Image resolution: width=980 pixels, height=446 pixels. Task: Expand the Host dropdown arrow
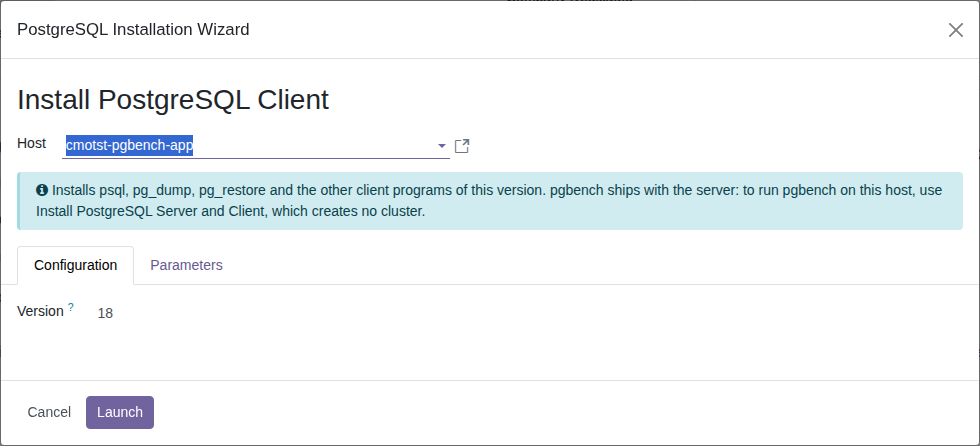pos(442,146)
